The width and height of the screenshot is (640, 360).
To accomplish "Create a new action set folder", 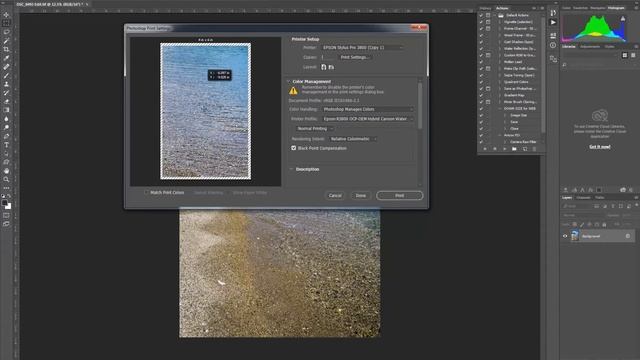I will click(514, 149).
